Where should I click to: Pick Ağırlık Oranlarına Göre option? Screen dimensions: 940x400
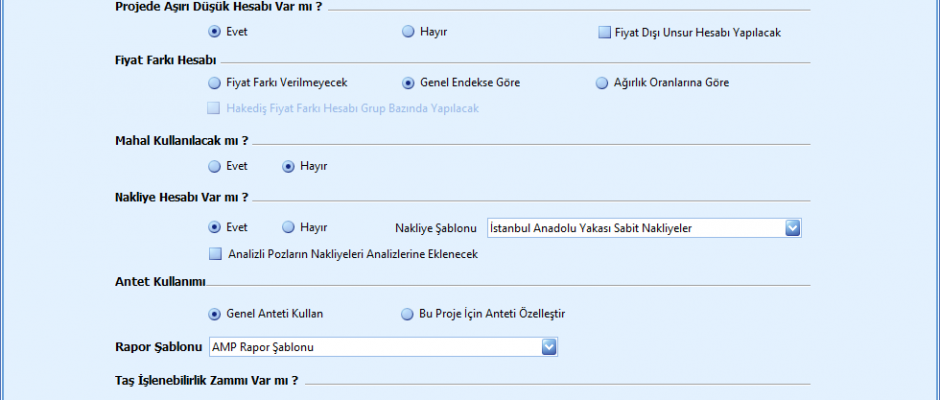(x=602, y=83)
